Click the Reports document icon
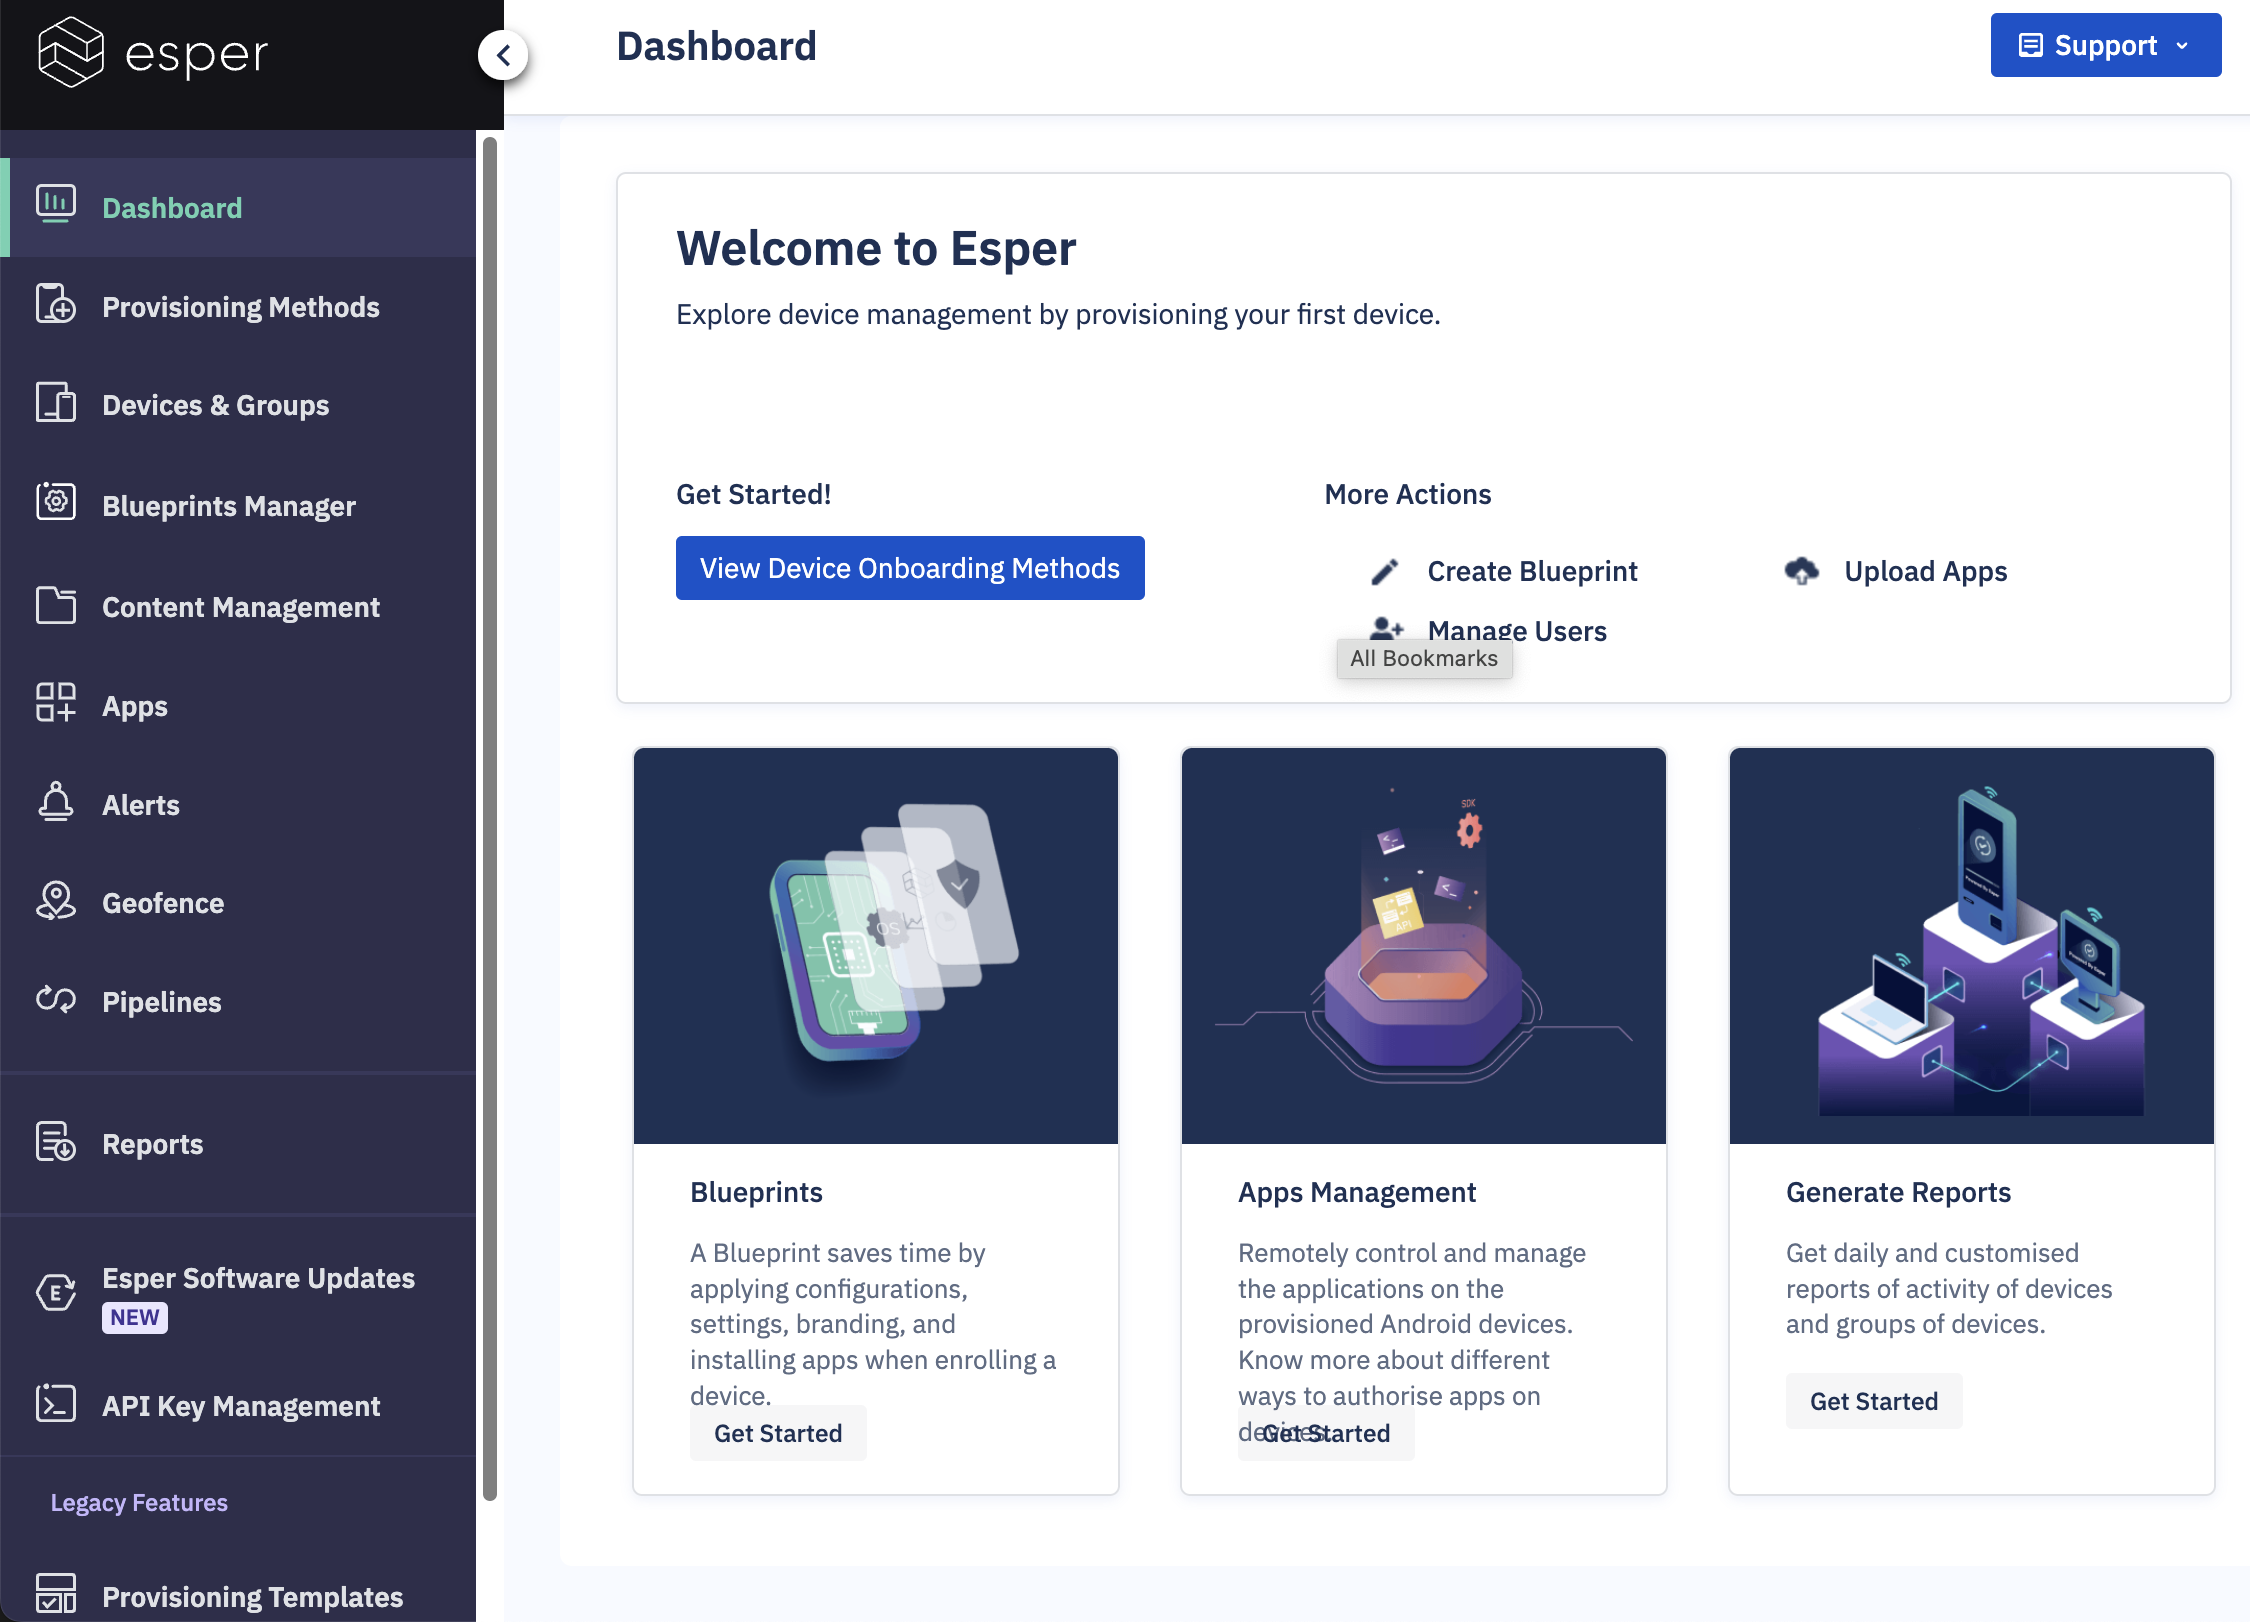The width and height of the screenshot is (2250, 1622). tap(55, 1142)
